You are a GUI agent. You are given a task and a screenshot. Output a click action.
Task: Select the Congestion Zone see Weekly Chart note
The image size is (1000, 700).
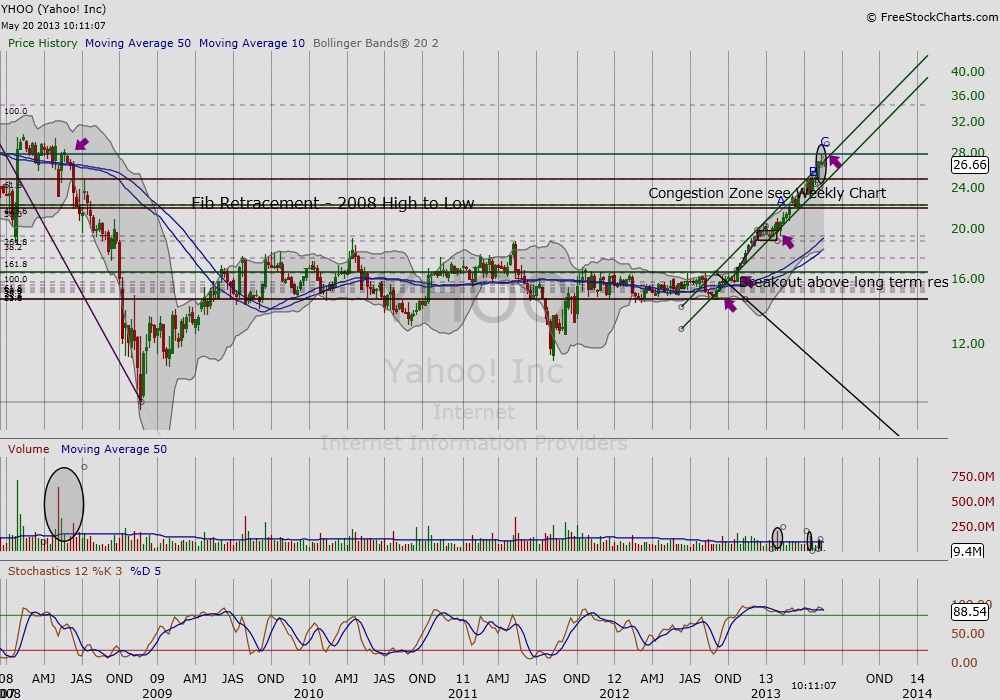tap(767, 193)
